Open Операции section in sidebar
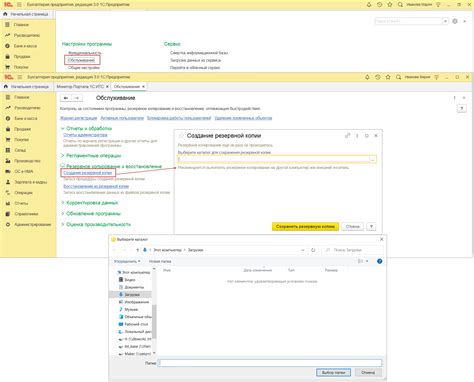474x382 pixels. (x=23, y=193)
